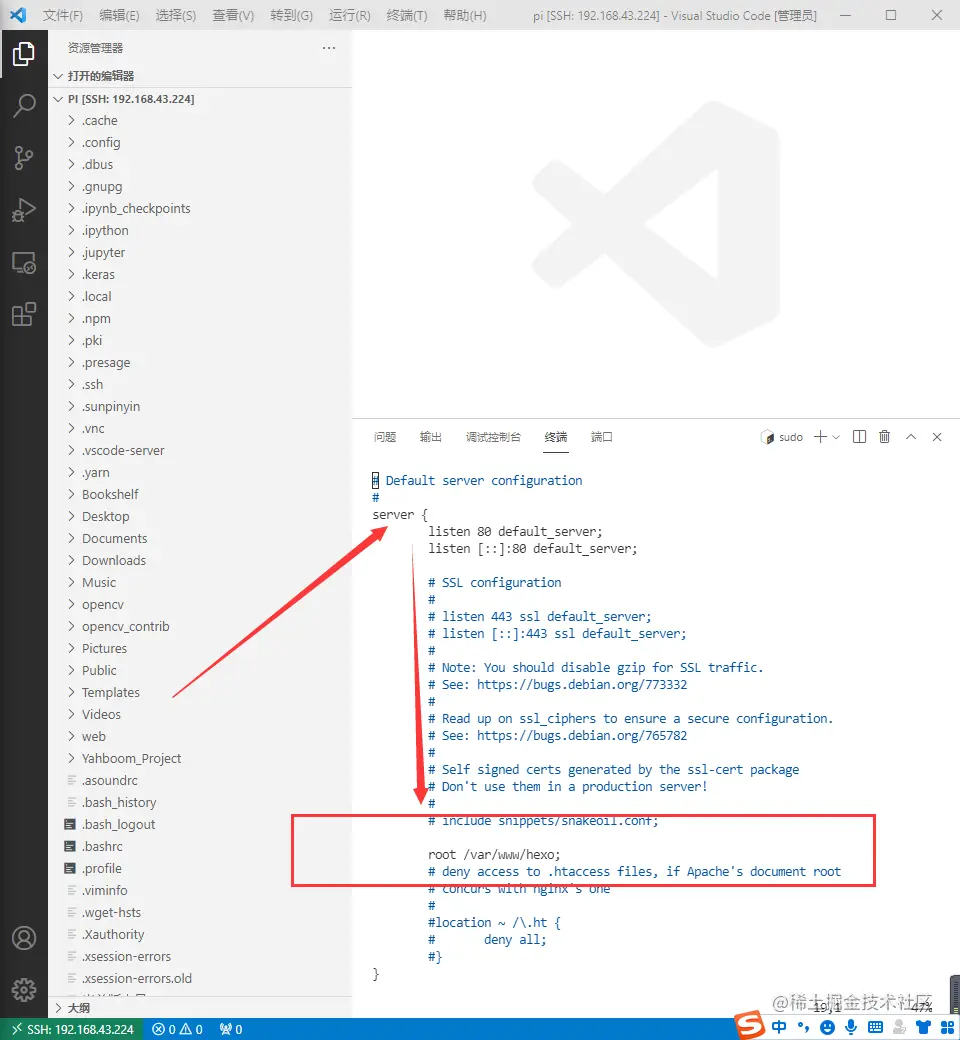Viewport: 960px width, 1040px height.
Task: Open the .Xauthority file
Action: pyautogui.click(x=200, y=935)
